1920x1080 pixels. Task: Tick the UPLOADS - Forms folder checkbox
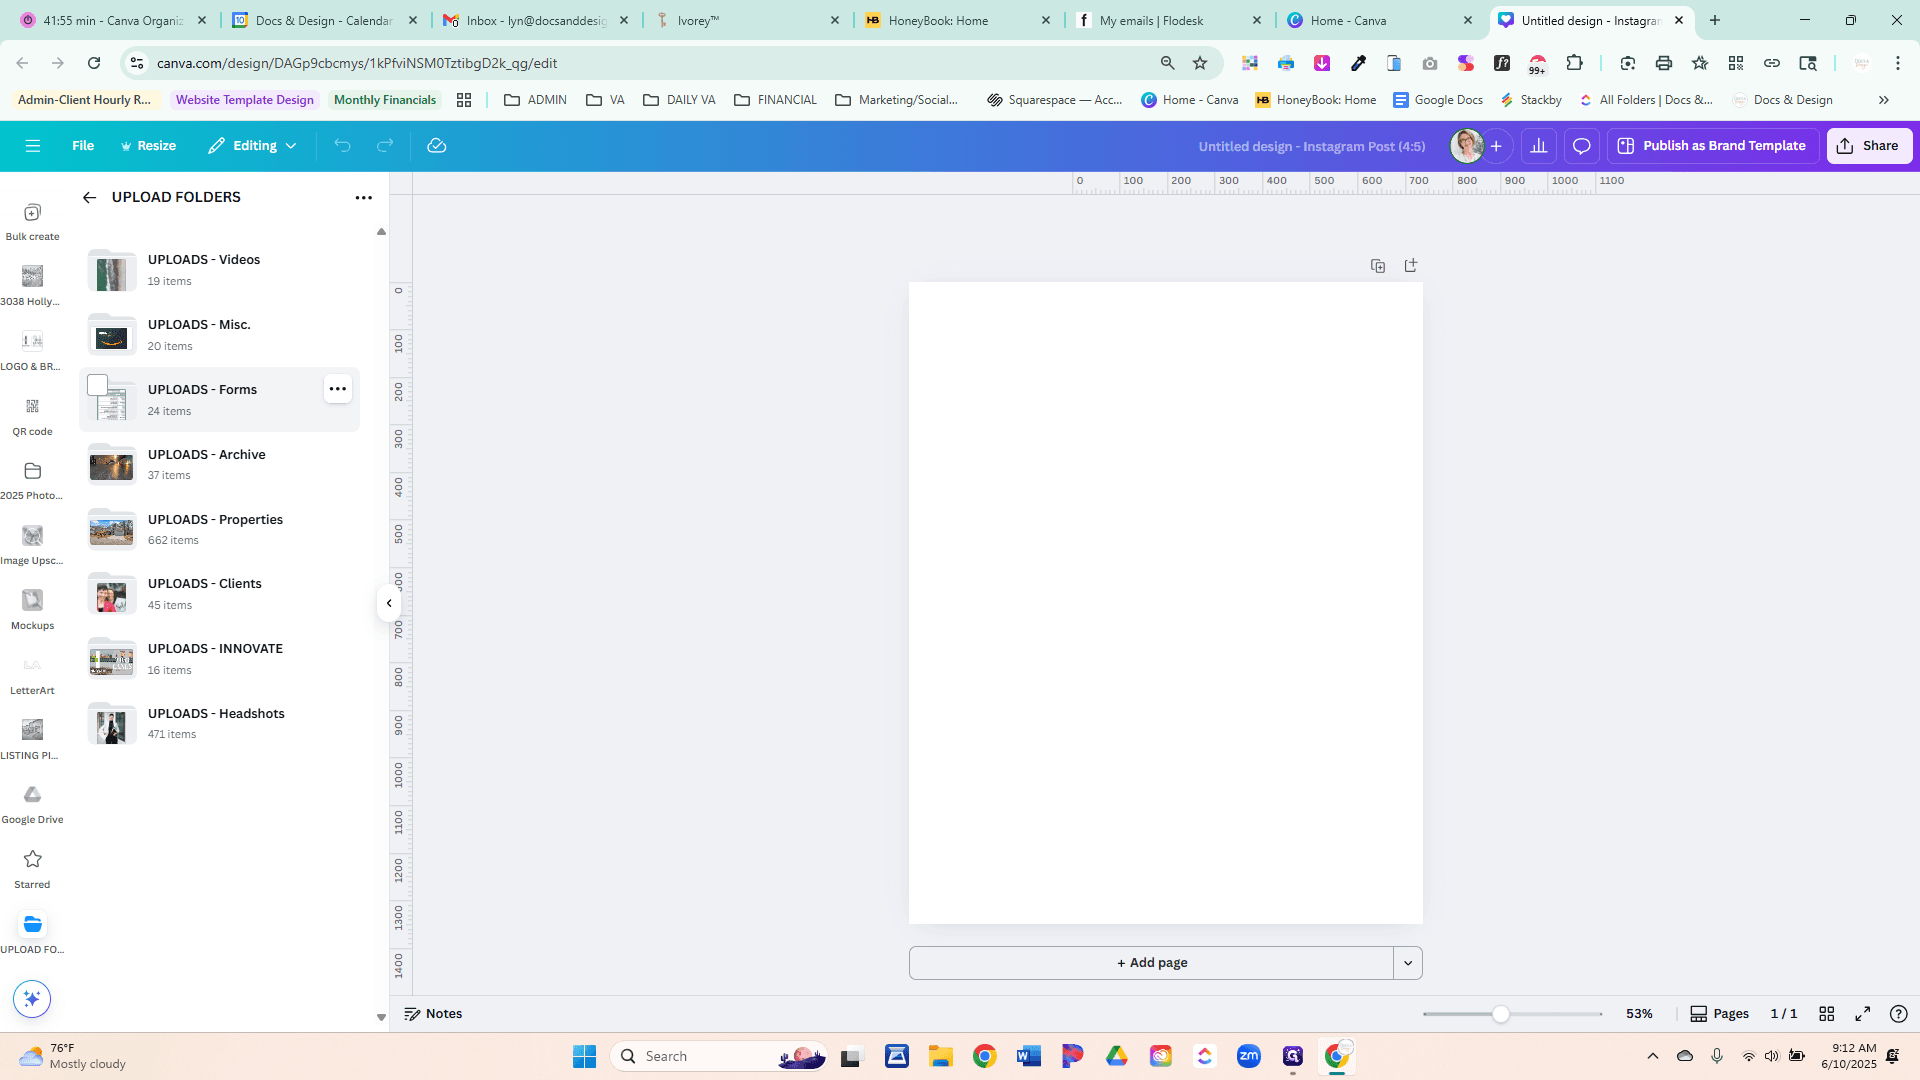98,385
